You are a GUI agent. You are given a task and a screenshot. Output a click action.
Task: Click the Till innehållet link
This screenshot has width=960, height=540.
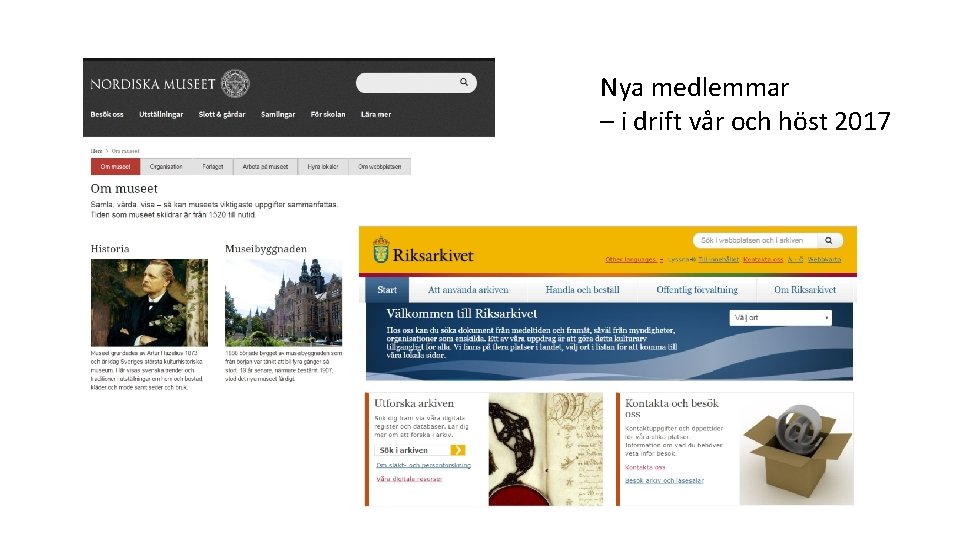click(718, 260)
